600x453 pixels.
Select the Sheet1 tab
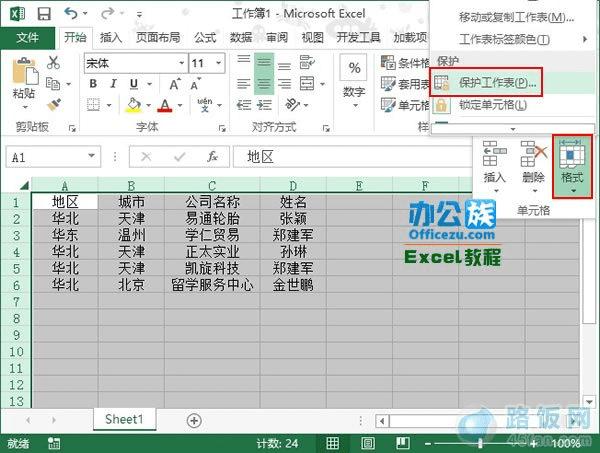pyautogui.click(x=124, y=419)
